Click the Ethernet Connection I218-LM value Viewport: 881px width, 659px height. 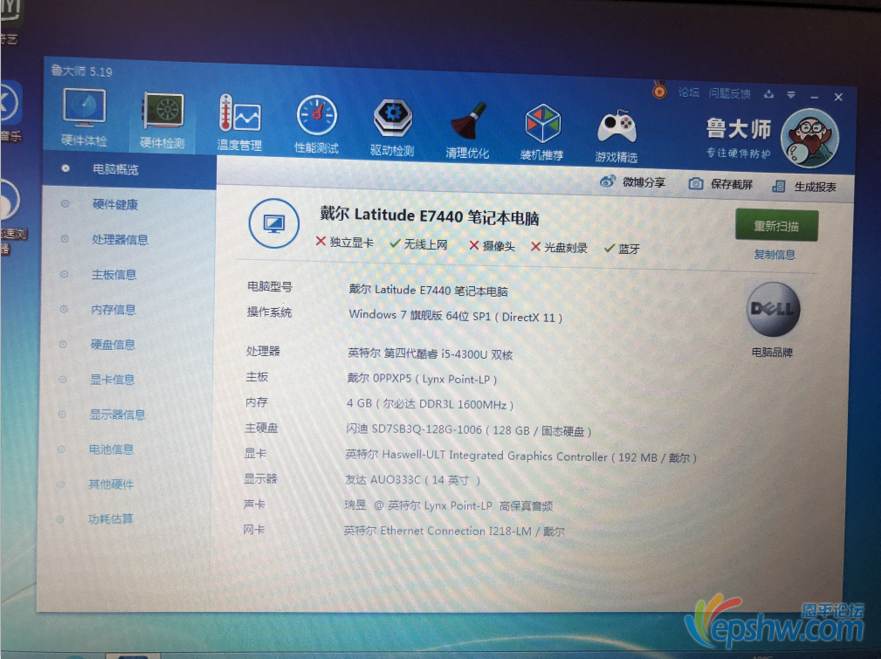coord(454,531)
